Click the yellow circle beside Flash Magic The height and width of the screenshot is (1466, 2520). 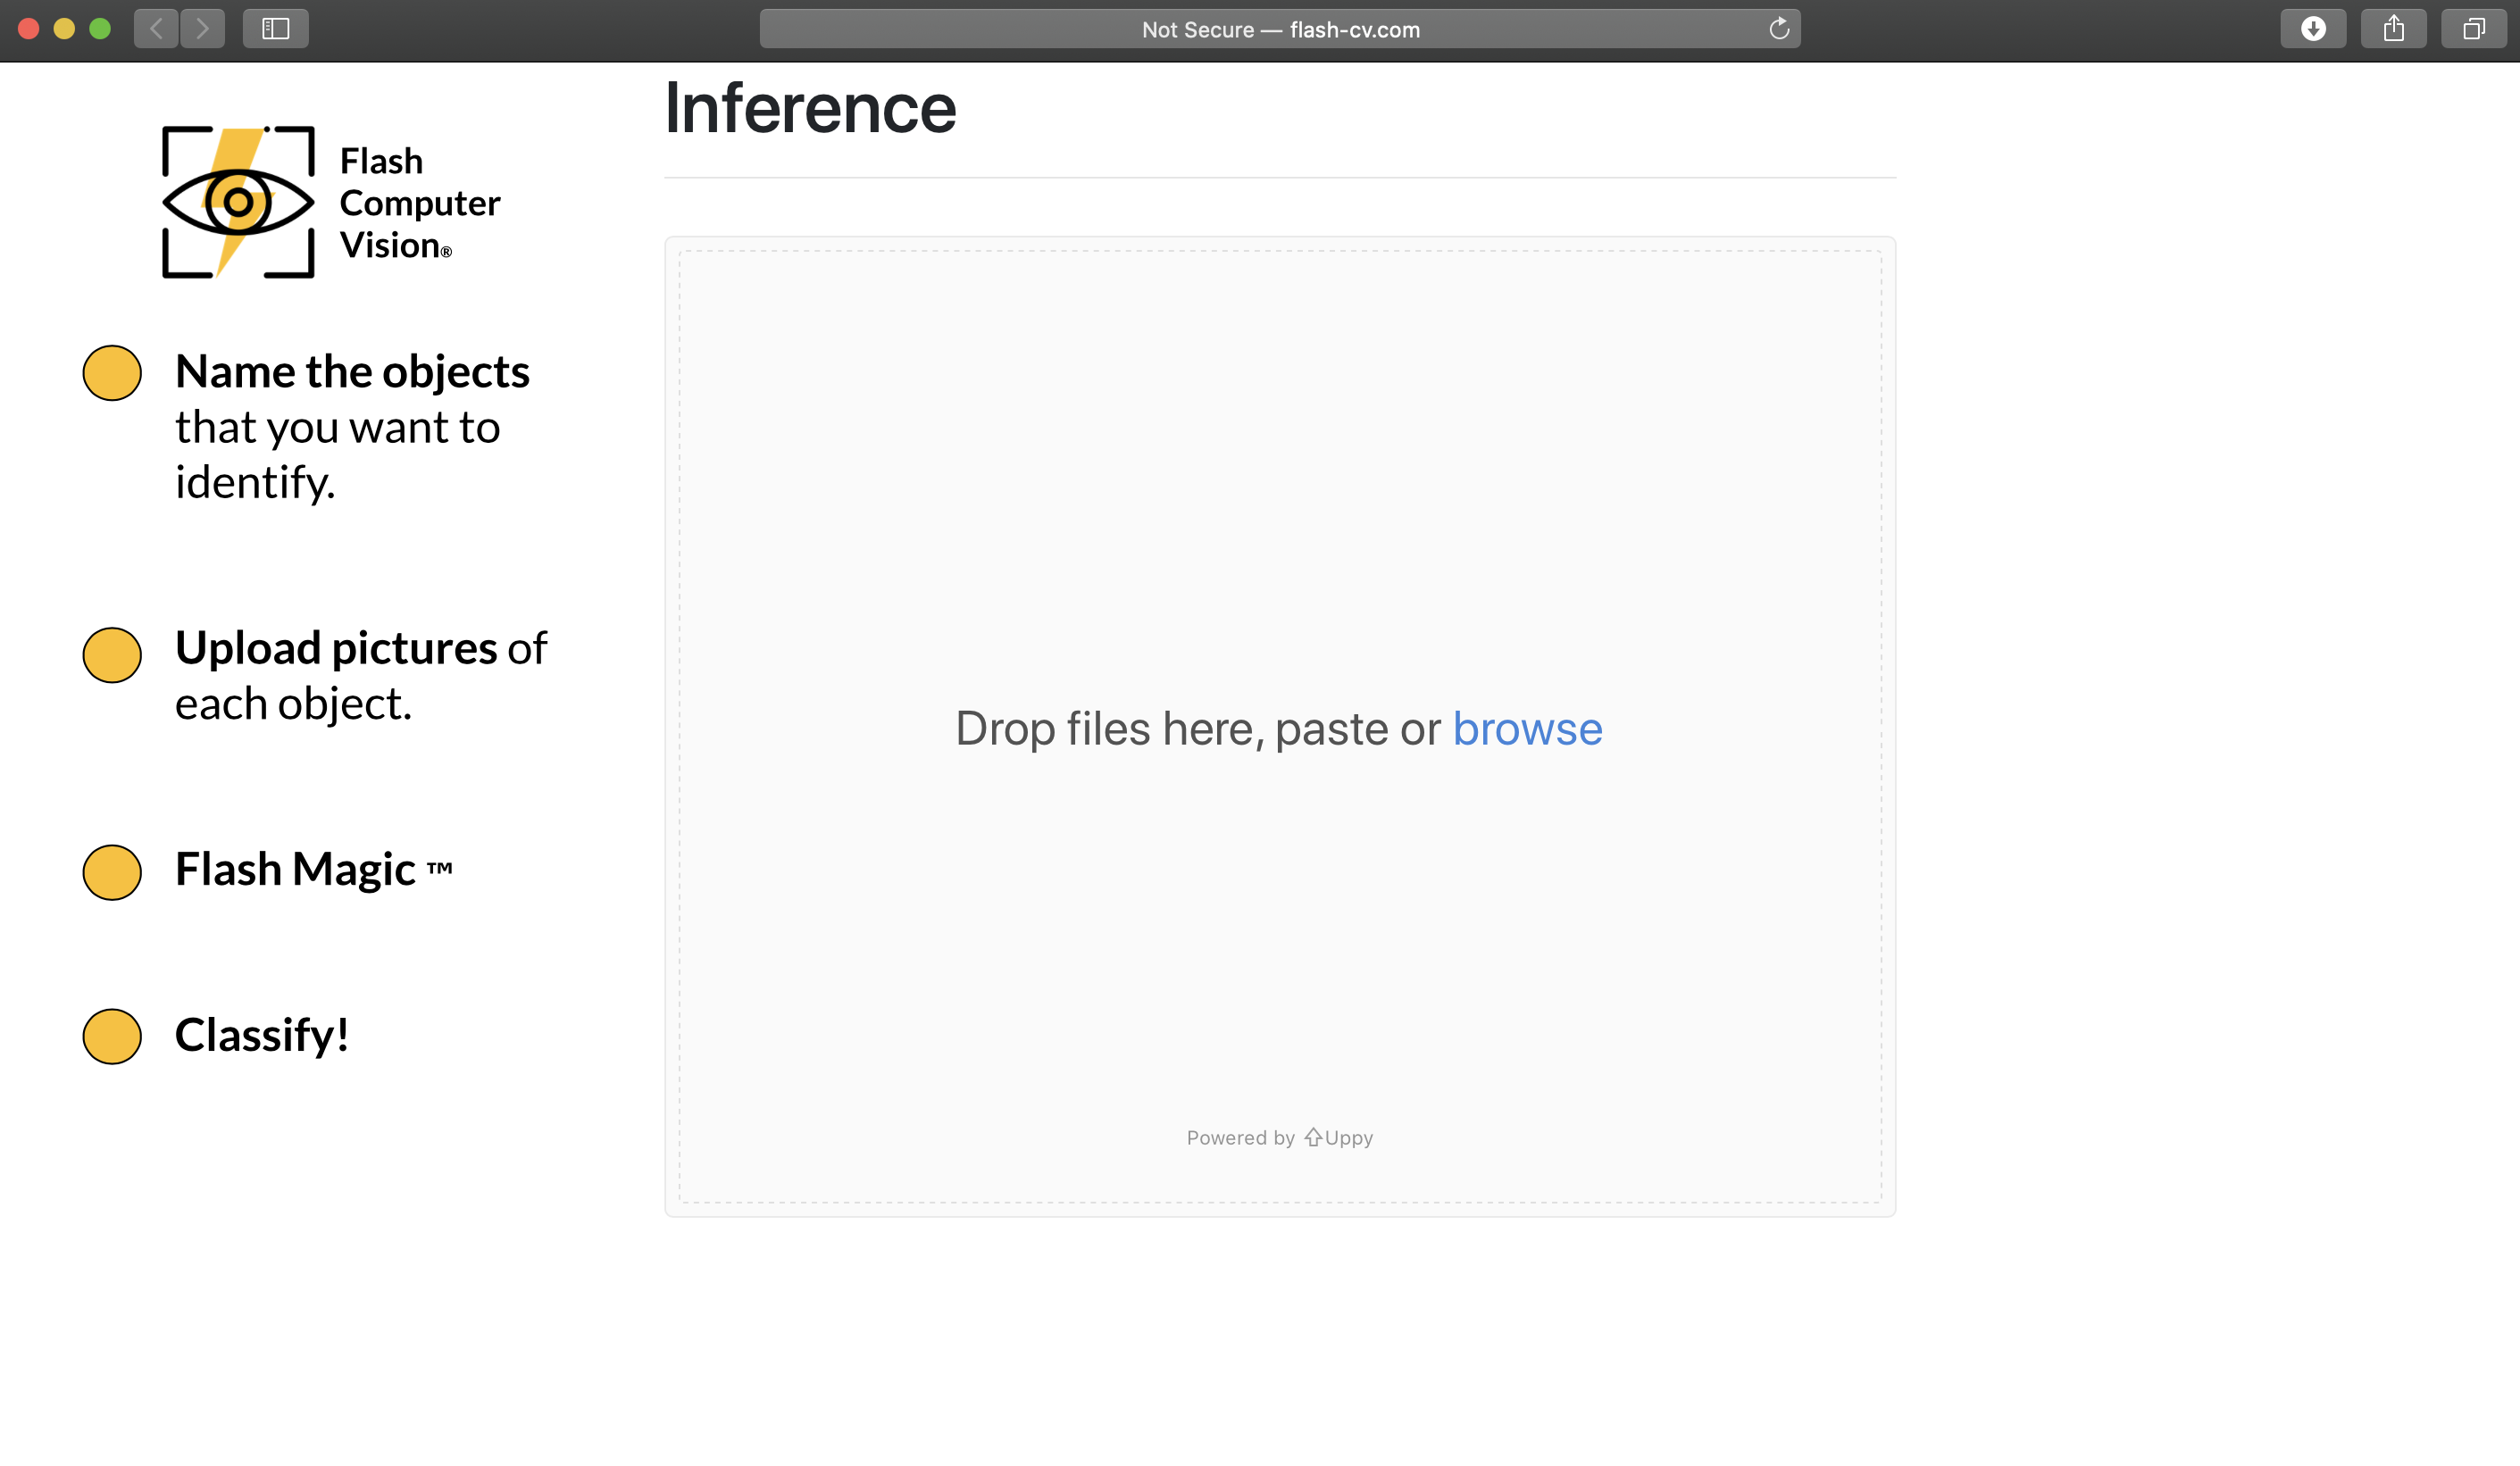[112, 872]
